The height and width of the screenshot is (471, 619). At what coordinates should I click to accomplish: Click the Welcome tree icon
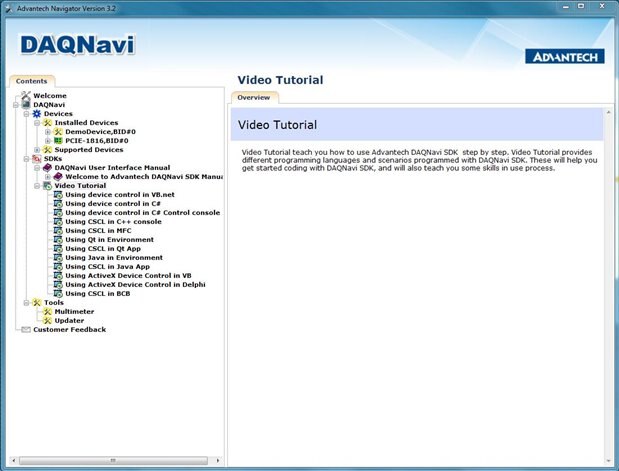click(26, 96)
